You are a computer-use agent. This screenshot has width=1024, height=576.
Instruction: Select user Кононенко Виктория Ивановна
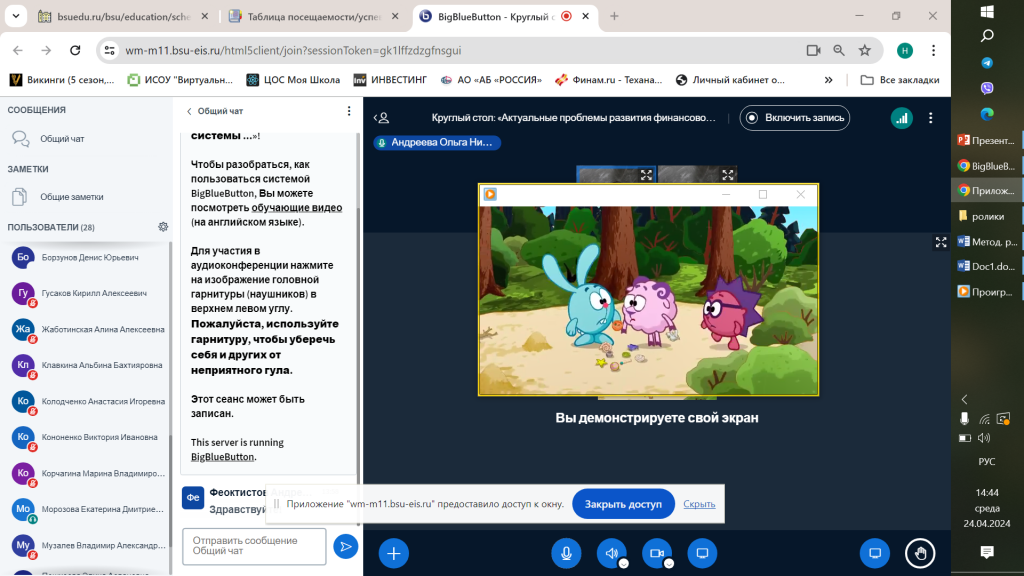88,437
